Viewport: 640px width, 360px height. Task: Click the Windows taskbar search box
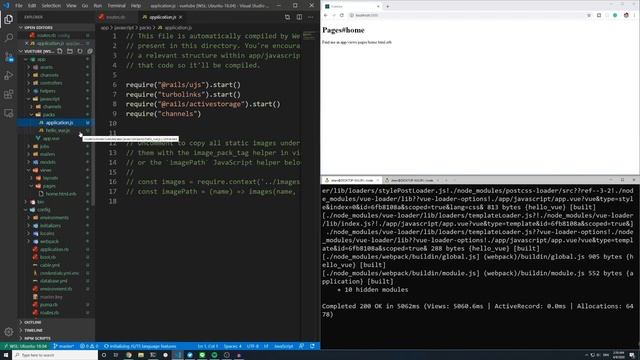point(55,355)
